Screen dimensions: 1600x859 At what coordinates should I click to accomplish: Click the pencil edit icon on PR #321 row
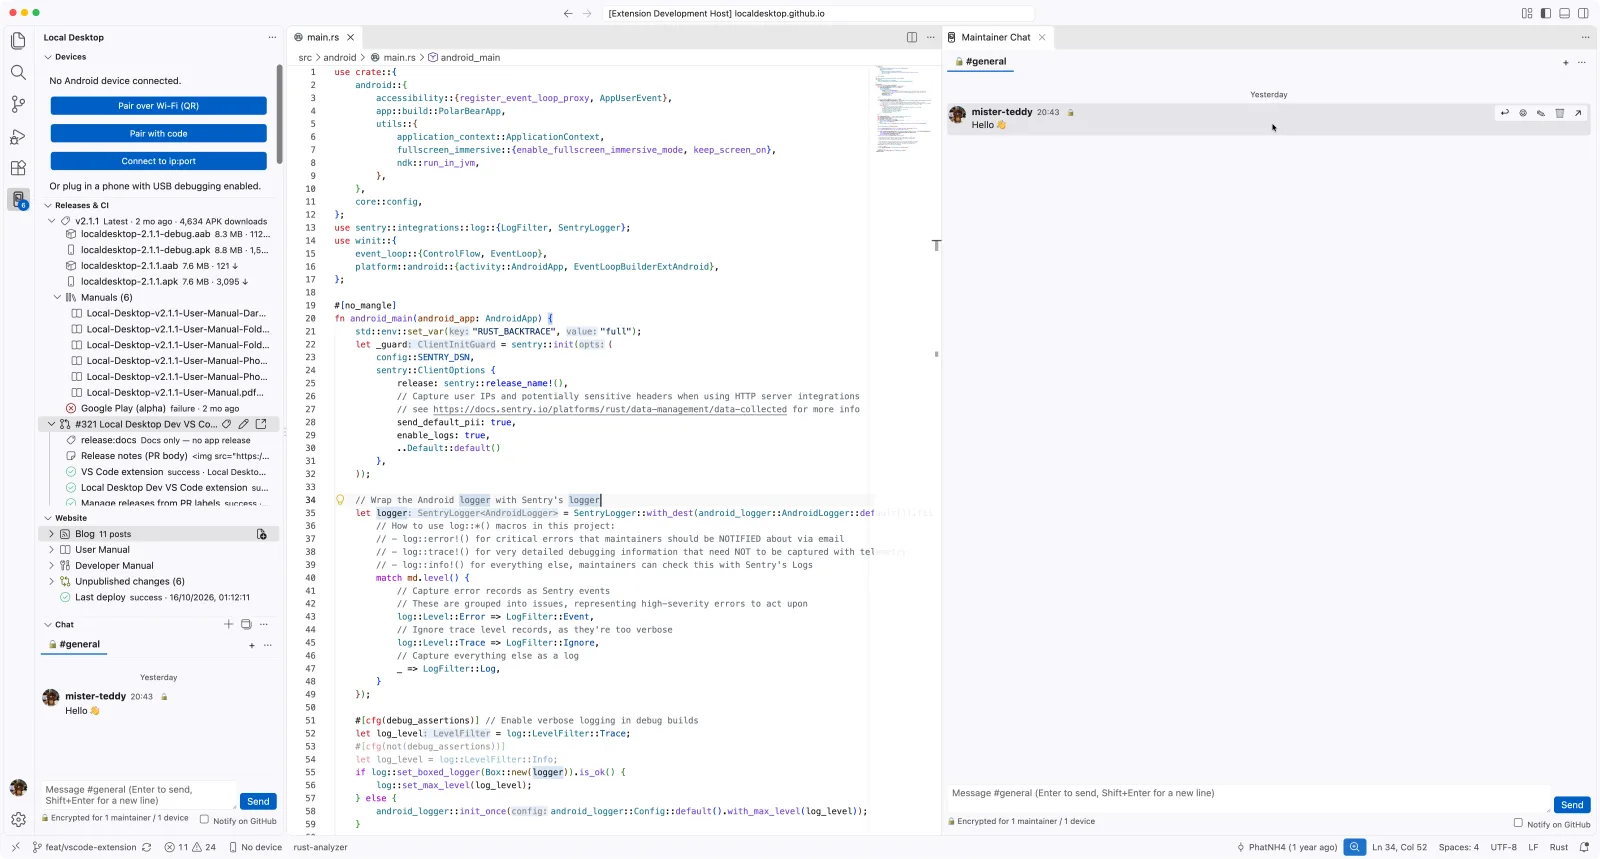click(243, 424)
